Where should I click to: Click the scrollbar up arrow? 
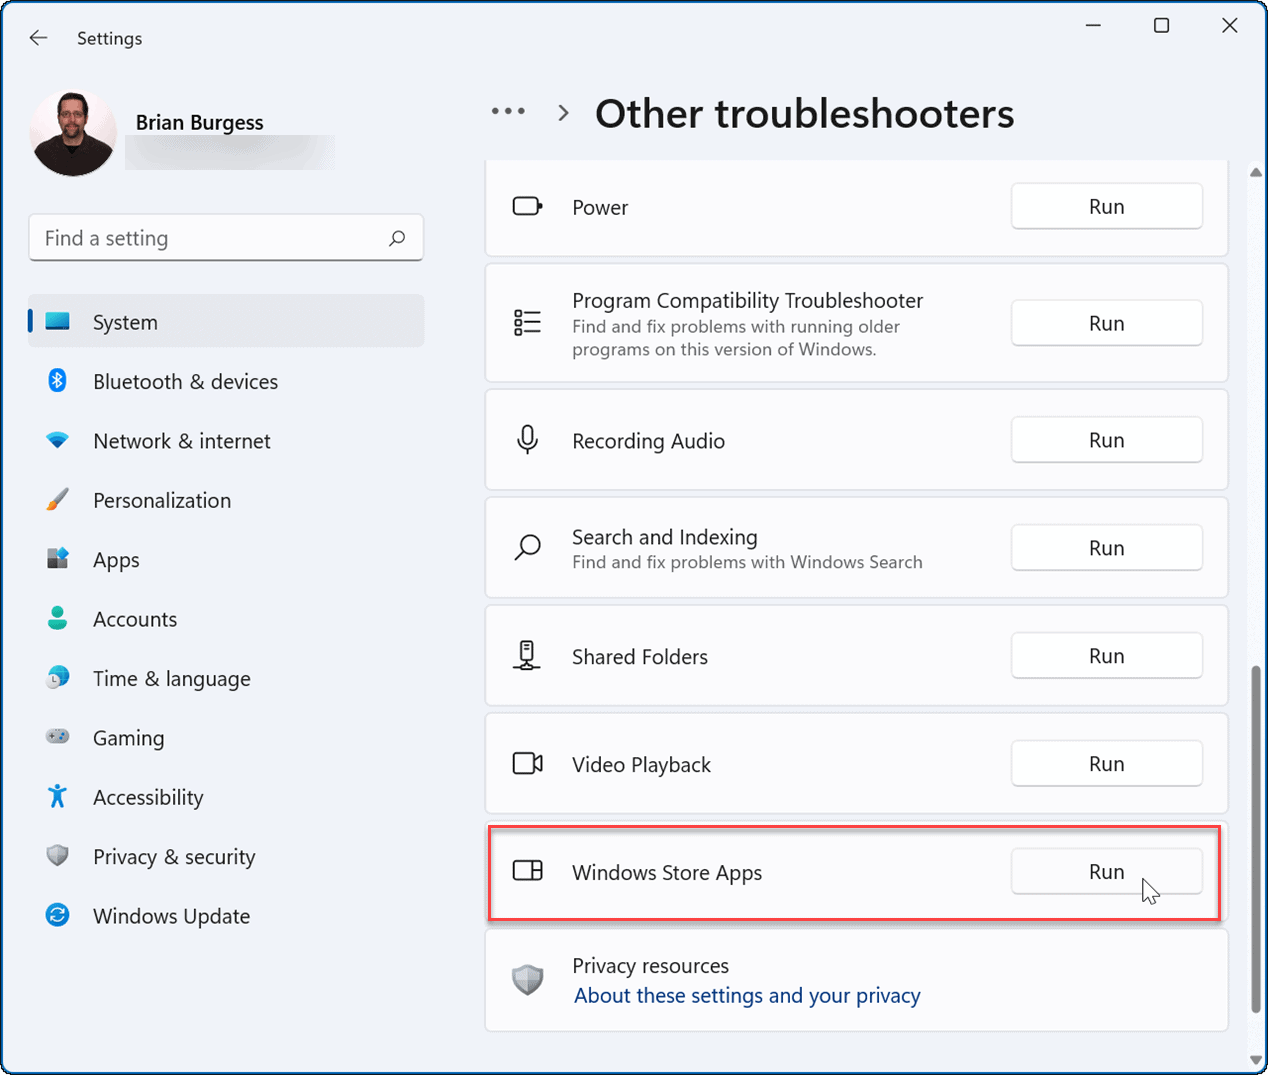[x=1255, y=173]
